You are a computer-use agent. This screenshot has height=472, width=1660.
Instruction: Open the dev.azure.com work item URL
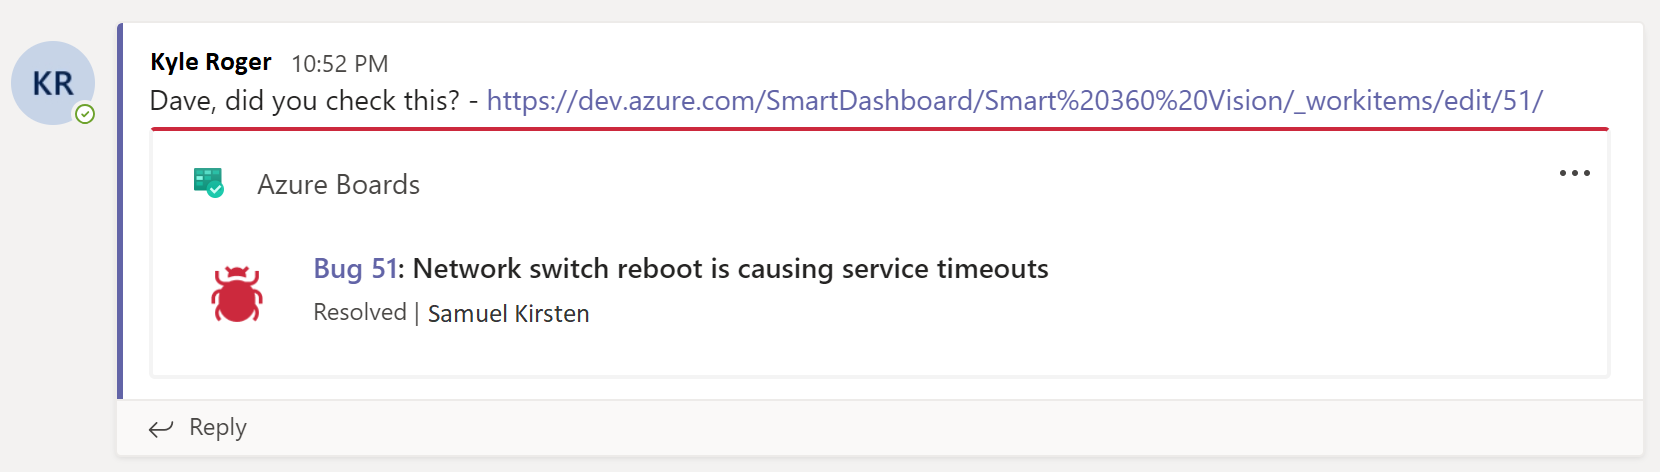1014,101
